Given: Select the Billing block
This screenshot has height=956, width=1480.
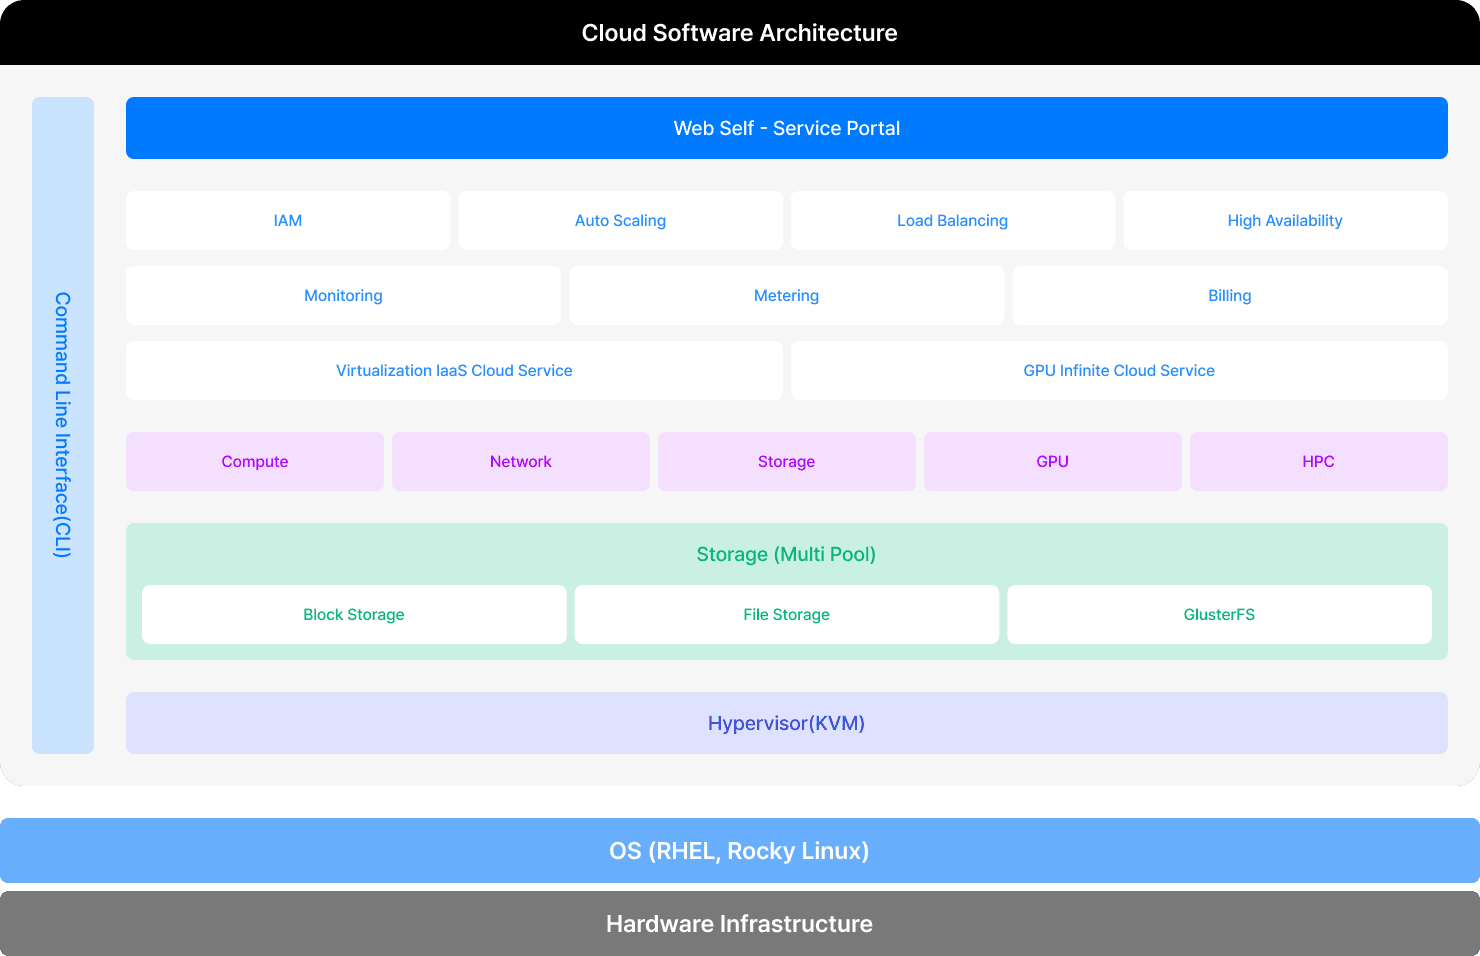Looking at the screenshot, I should click(x=1229, y=295).
